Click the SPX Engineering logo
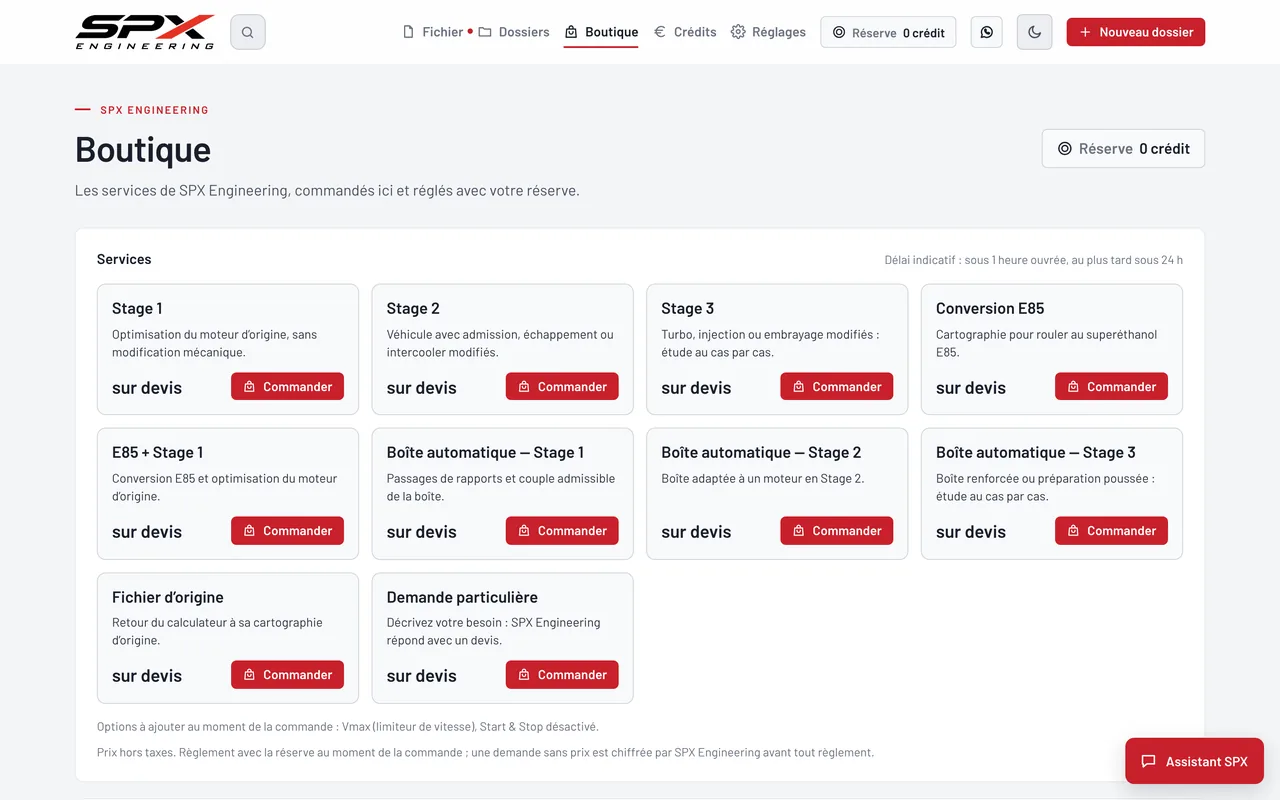 [145, 32]
